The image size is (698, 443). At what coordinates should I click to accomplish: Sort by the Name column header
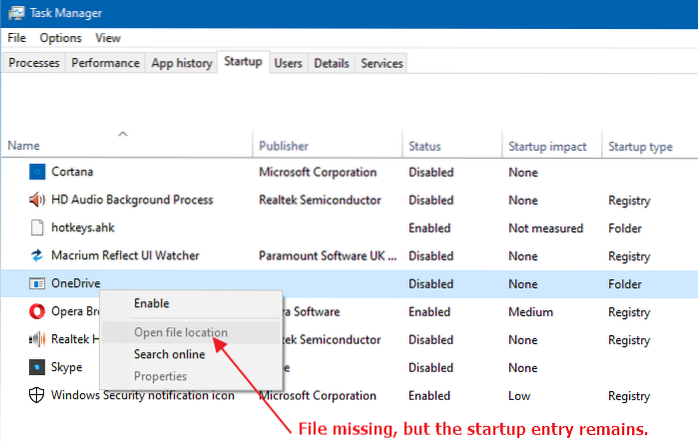coord(24,146)
